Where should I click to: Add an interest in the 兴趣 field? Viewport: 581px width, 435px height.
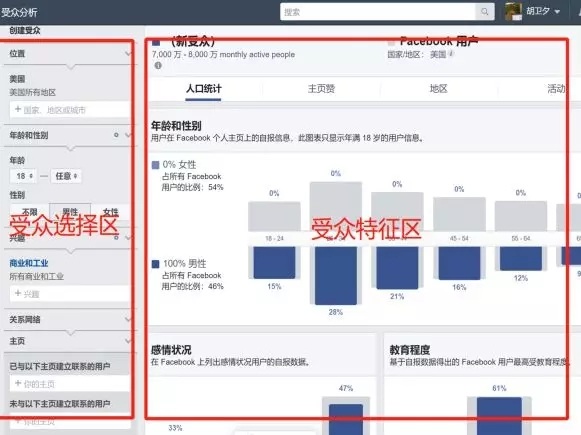(70, 294)
